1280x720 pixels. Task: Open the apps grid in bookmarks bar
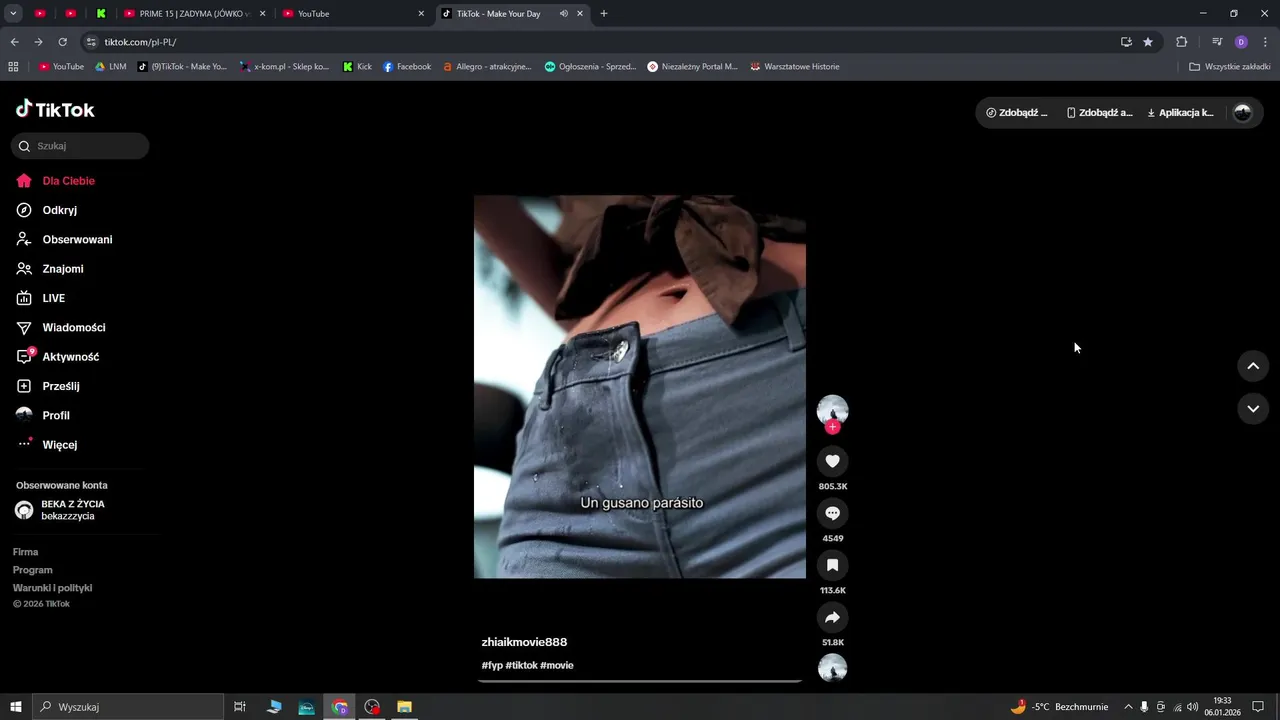(13, 67)
